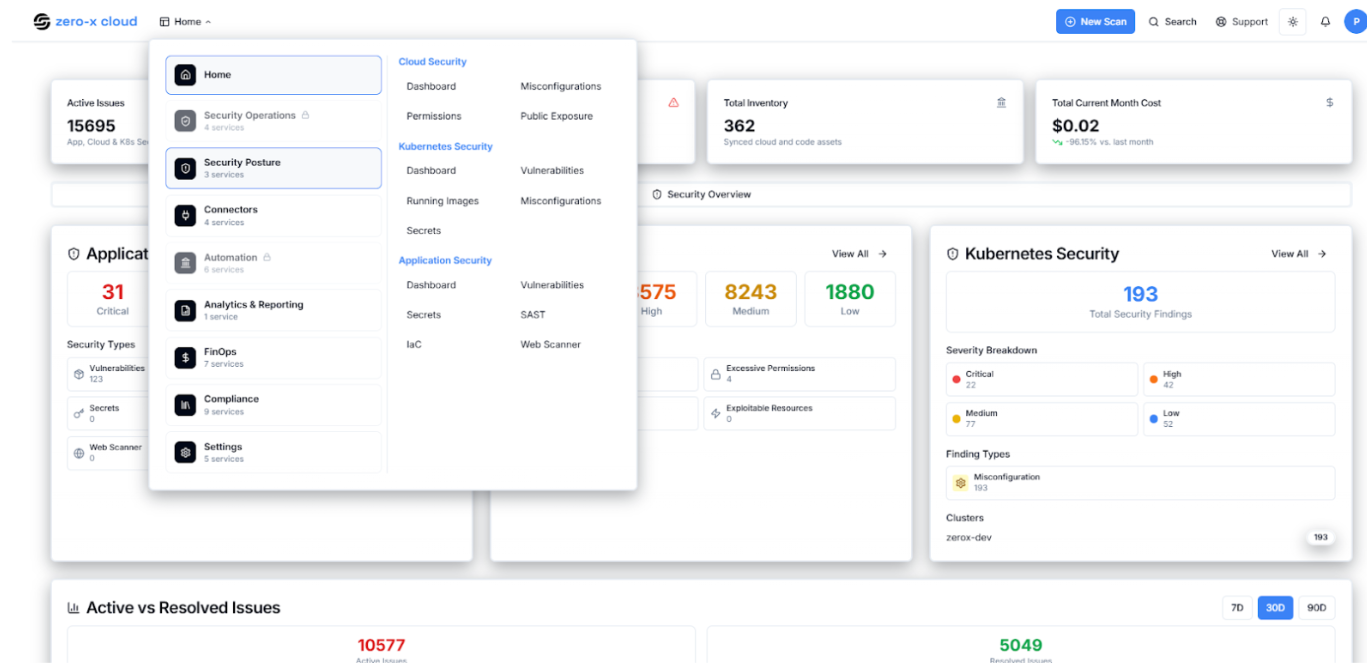This screenshot has height=664, width=1372.
Task: Click the Secrets key icon
Action: tap(79, 413)
